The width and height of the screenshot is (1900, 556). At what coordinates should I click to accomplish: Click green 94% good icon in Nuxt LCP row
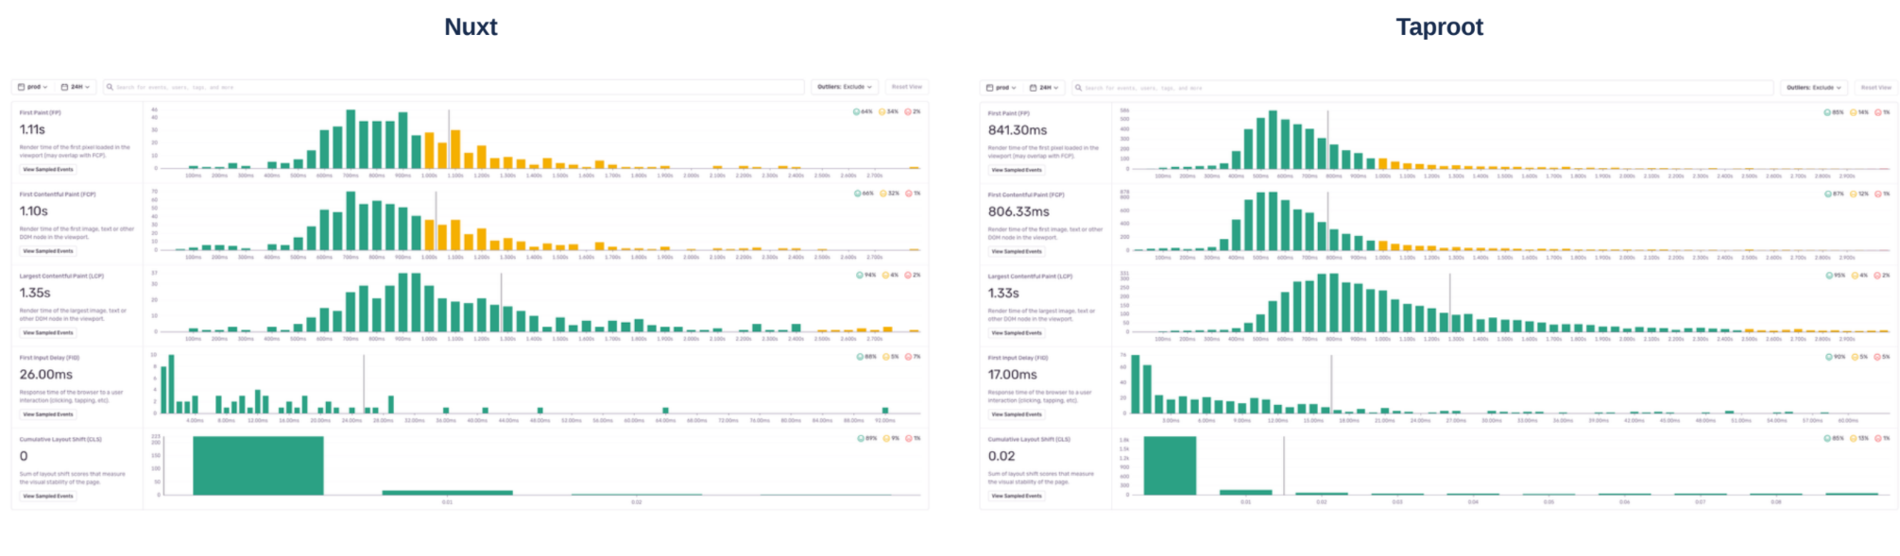tap(860, 275)
